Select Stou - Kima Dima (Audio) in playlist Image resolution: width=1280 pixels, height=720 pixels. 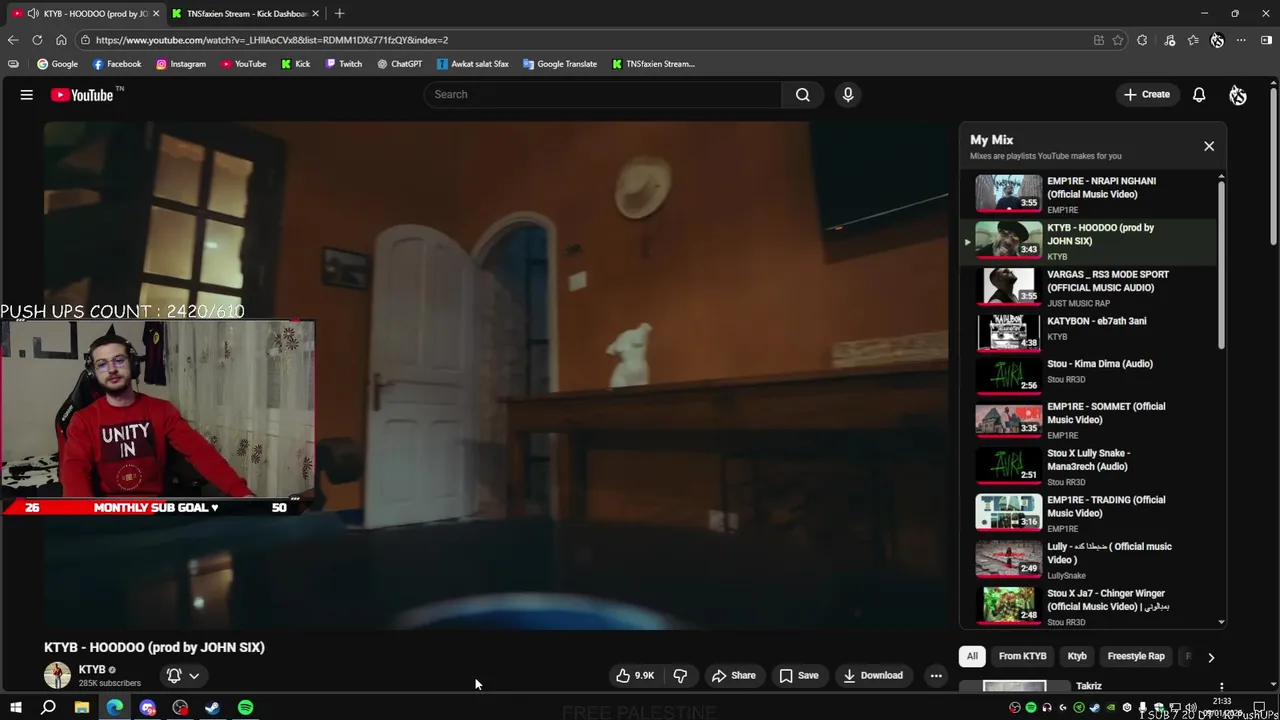click(1090, 377)
